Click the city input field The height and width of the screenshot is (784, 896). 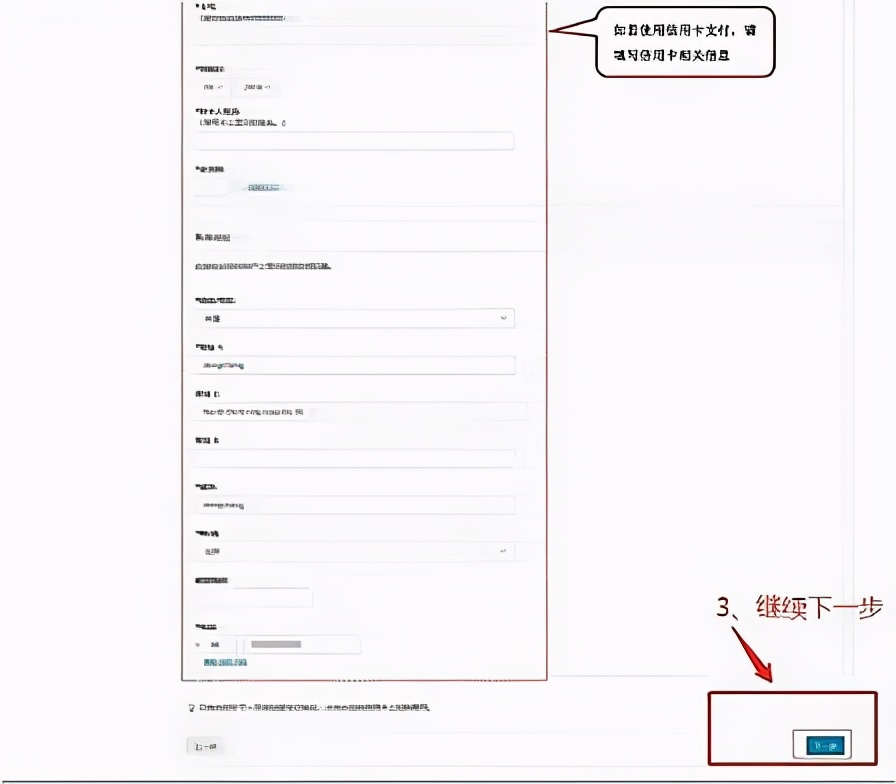point(353,505)
